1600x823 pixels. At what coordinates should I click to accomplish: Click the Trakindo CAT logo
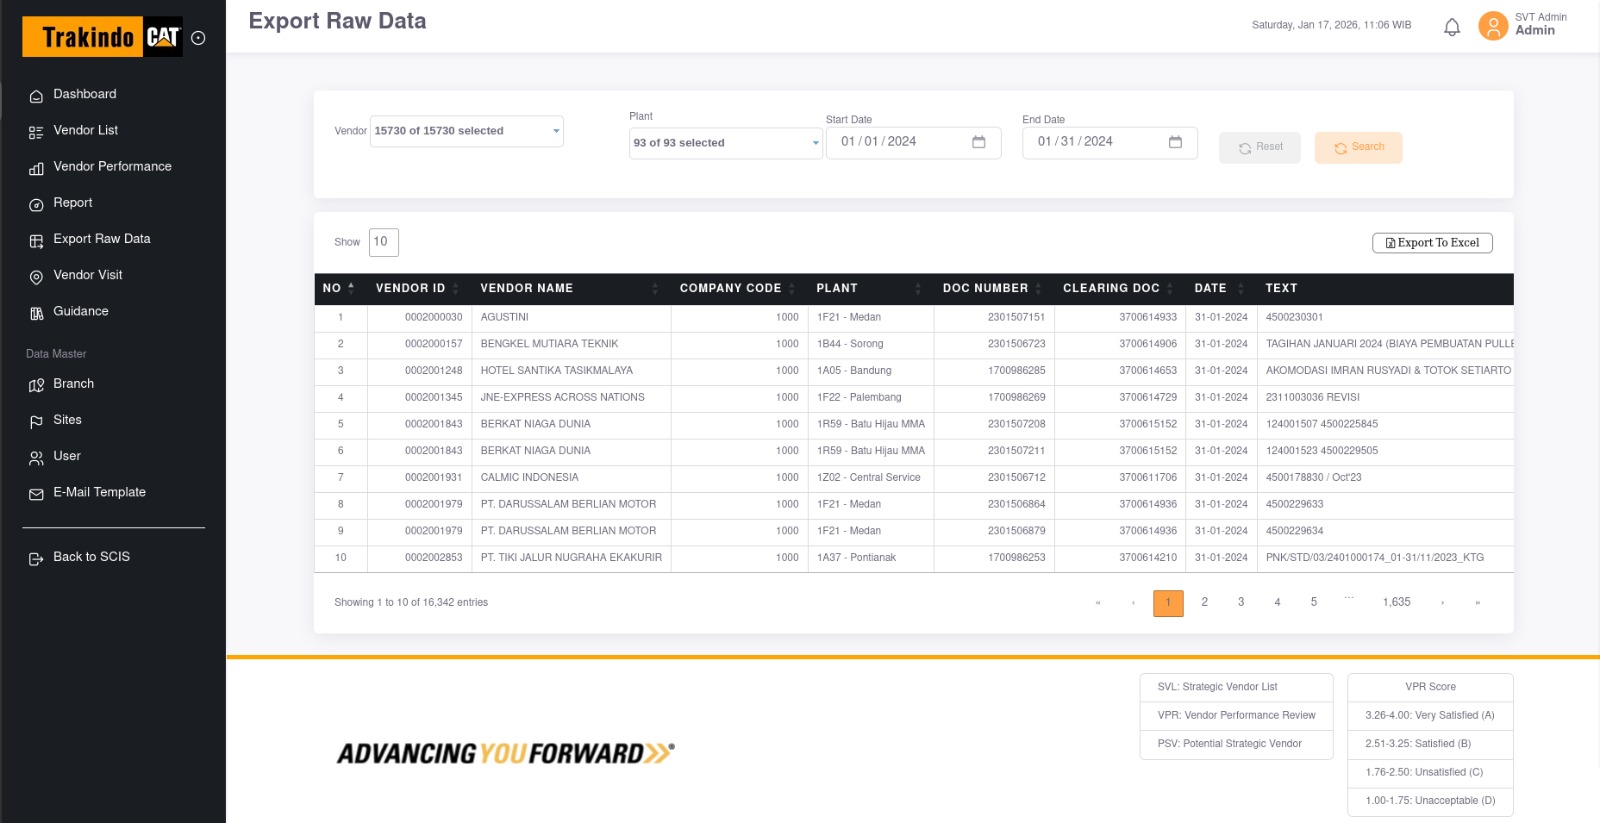(x=103, y=37)
